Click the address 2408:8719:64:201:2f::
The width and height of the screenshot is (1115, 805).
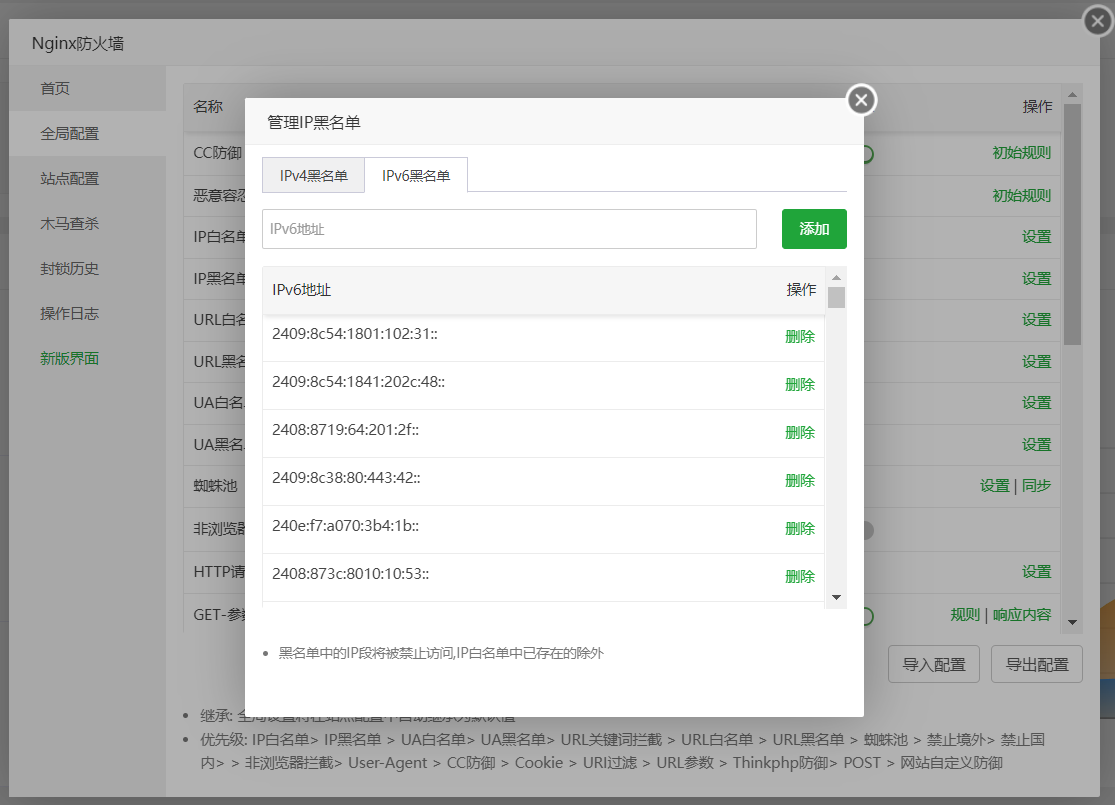pyautogui.click(x=346, y=430)
